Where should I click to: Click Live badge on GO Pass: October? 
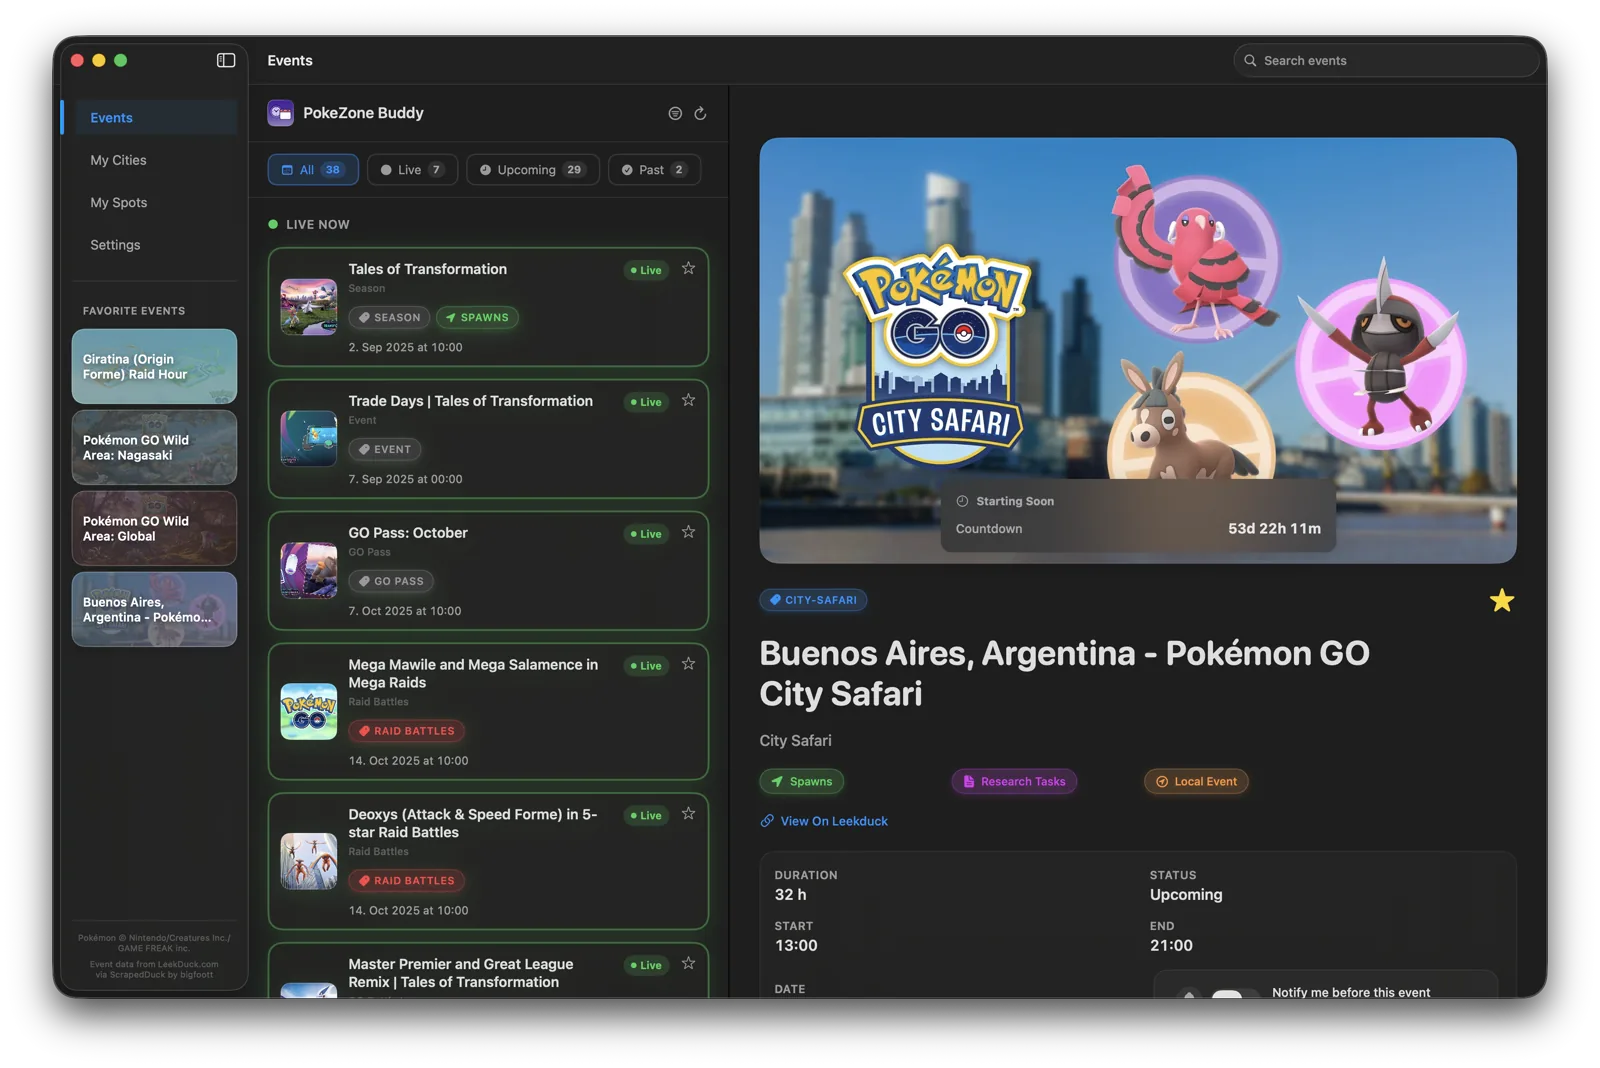tap(646, 534)
